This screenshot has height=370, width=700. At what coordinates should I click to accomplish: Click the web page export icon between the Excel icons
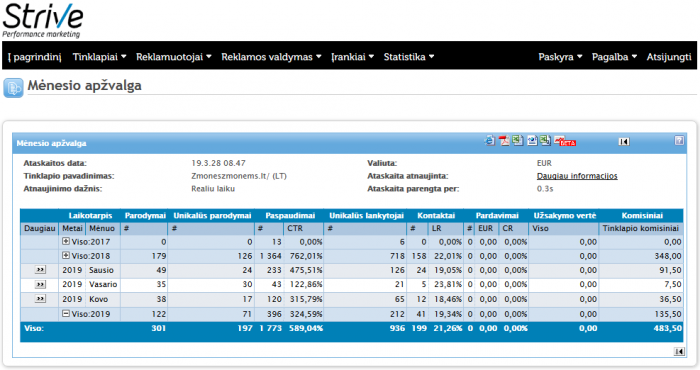coord(532,141)
